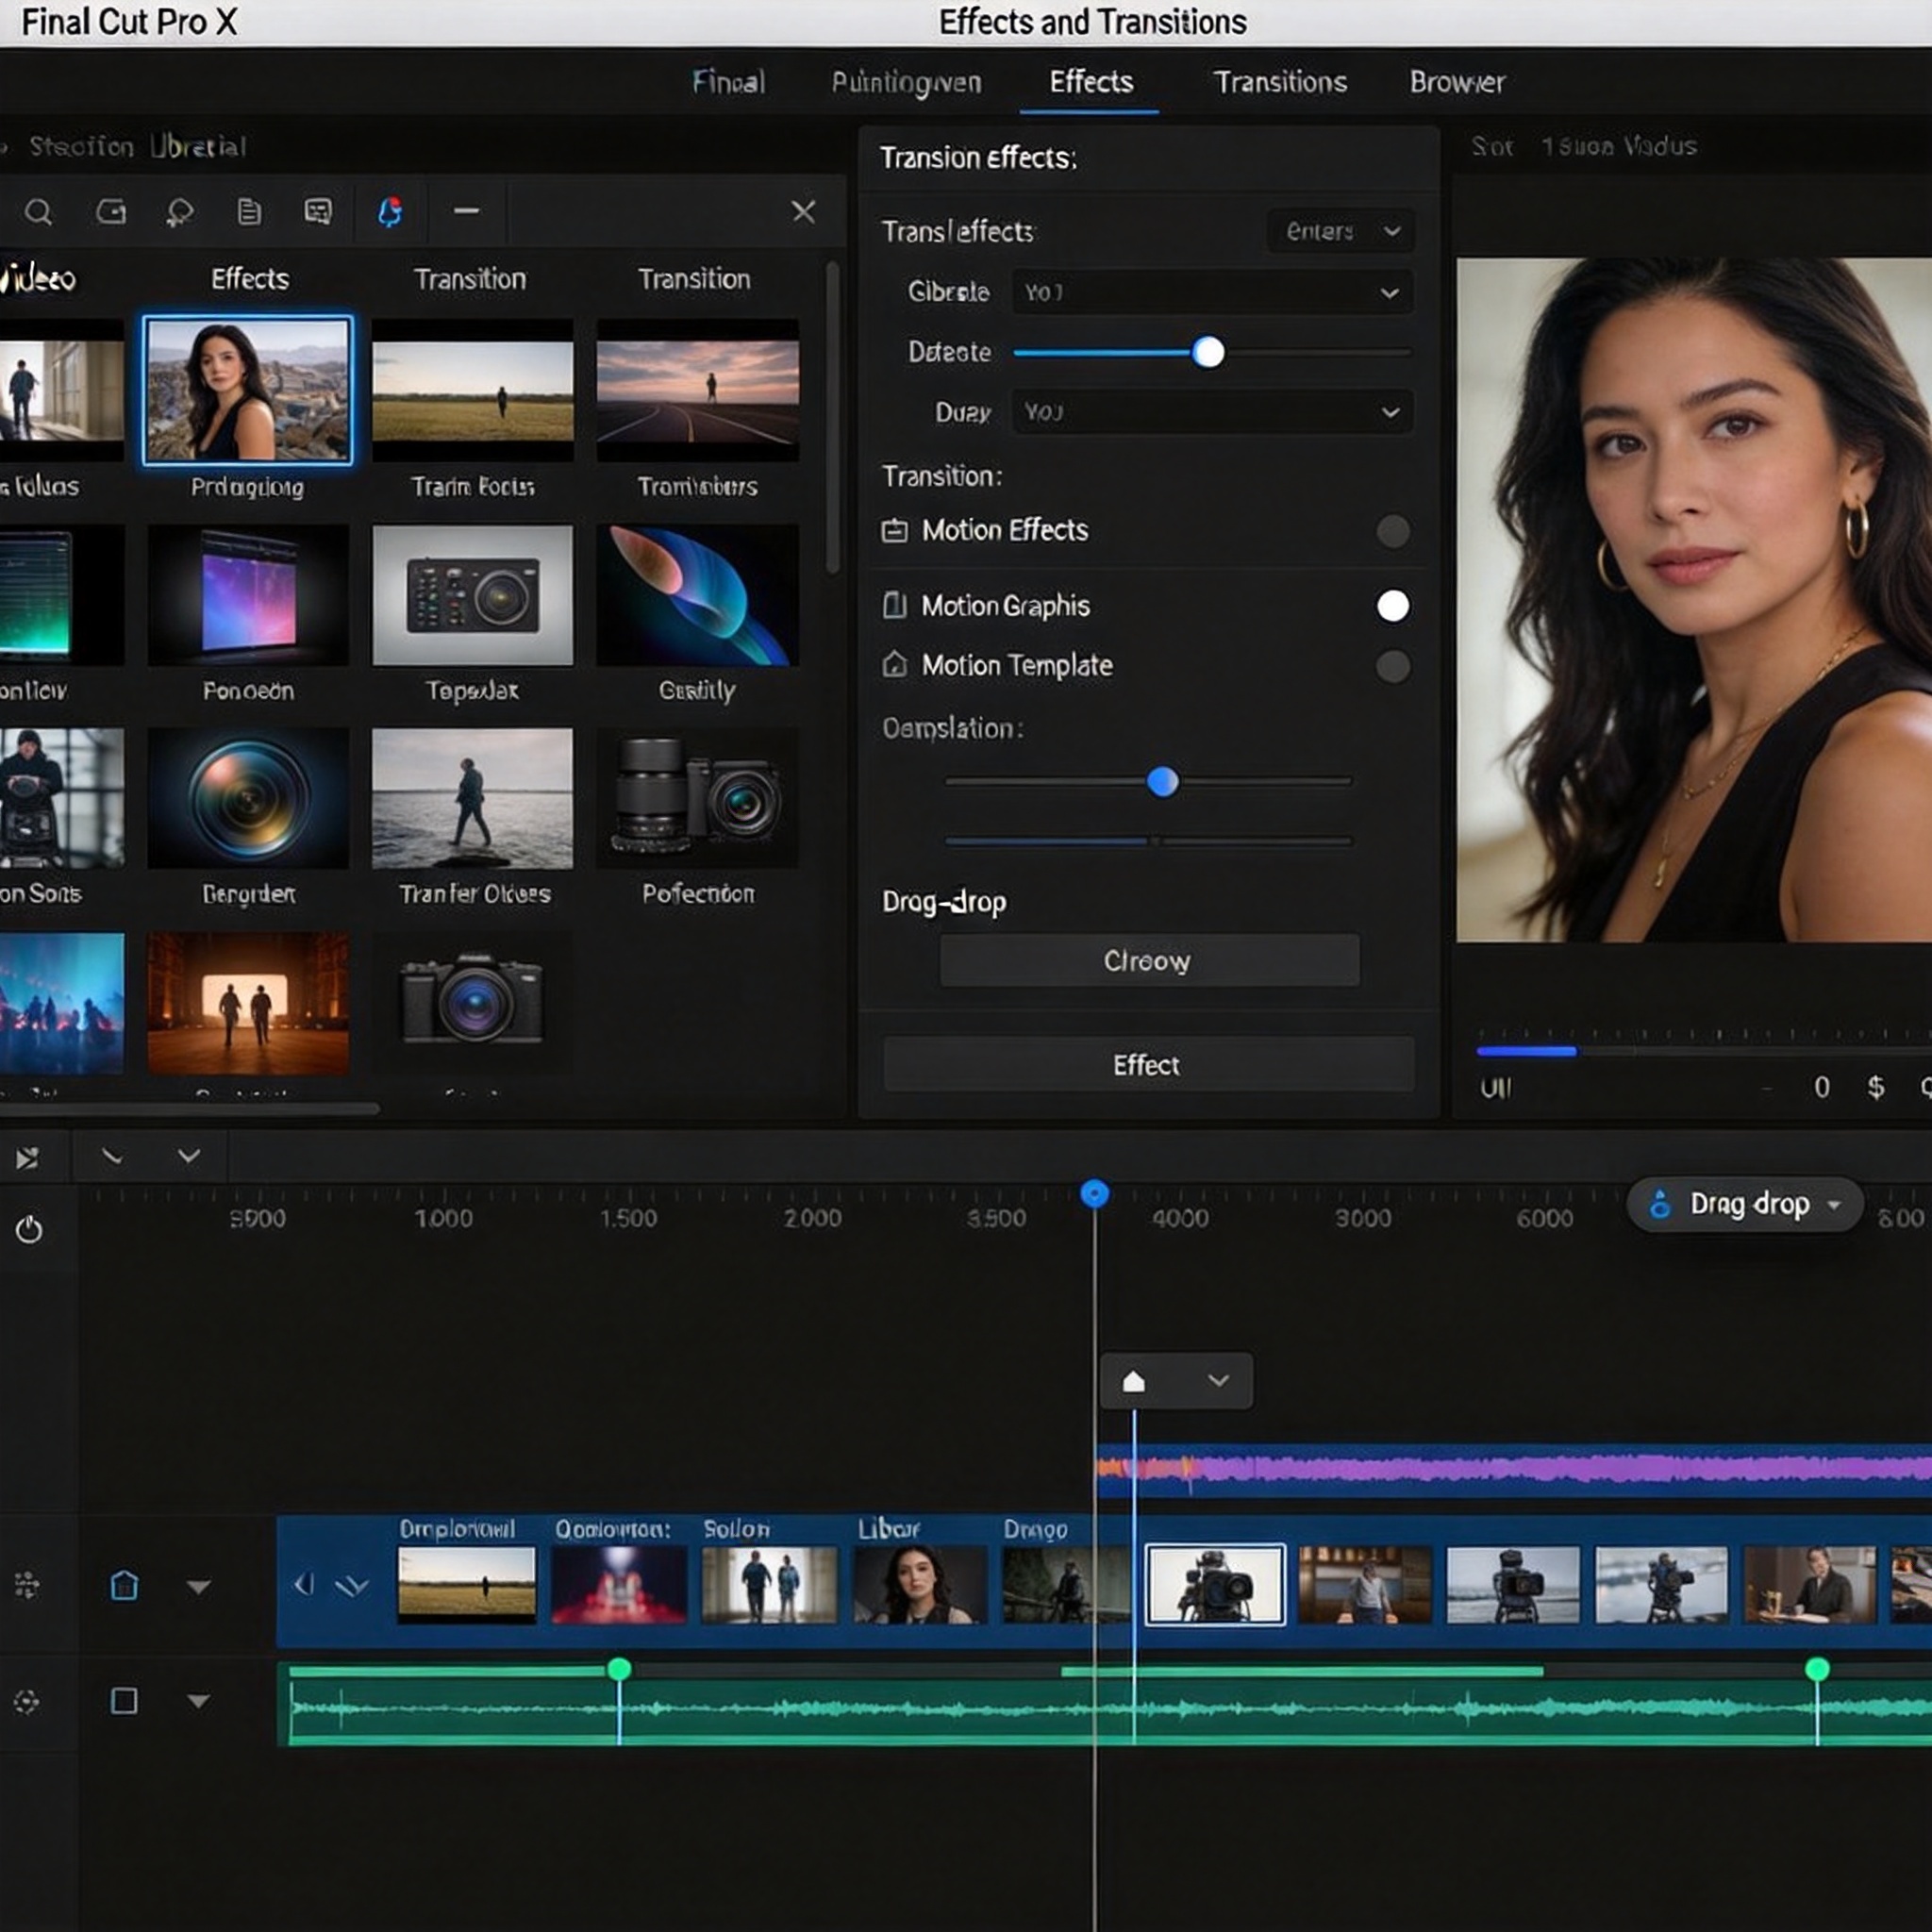Toggle the Motion Template switch
Screen dimensions: 1932x1932
1393,666
